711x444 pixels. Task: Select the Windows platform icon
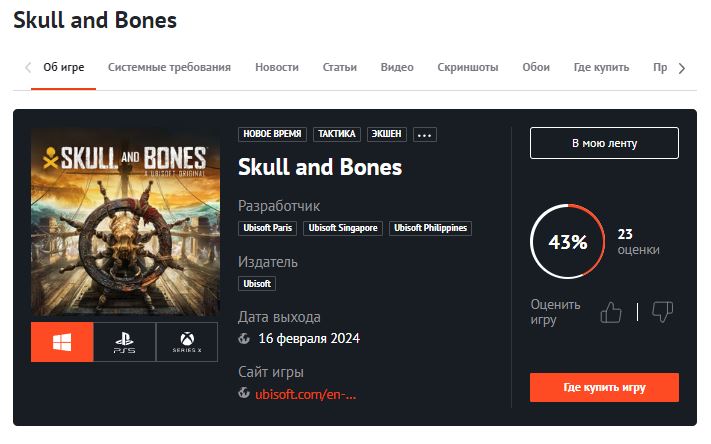(x=62, y=342)
